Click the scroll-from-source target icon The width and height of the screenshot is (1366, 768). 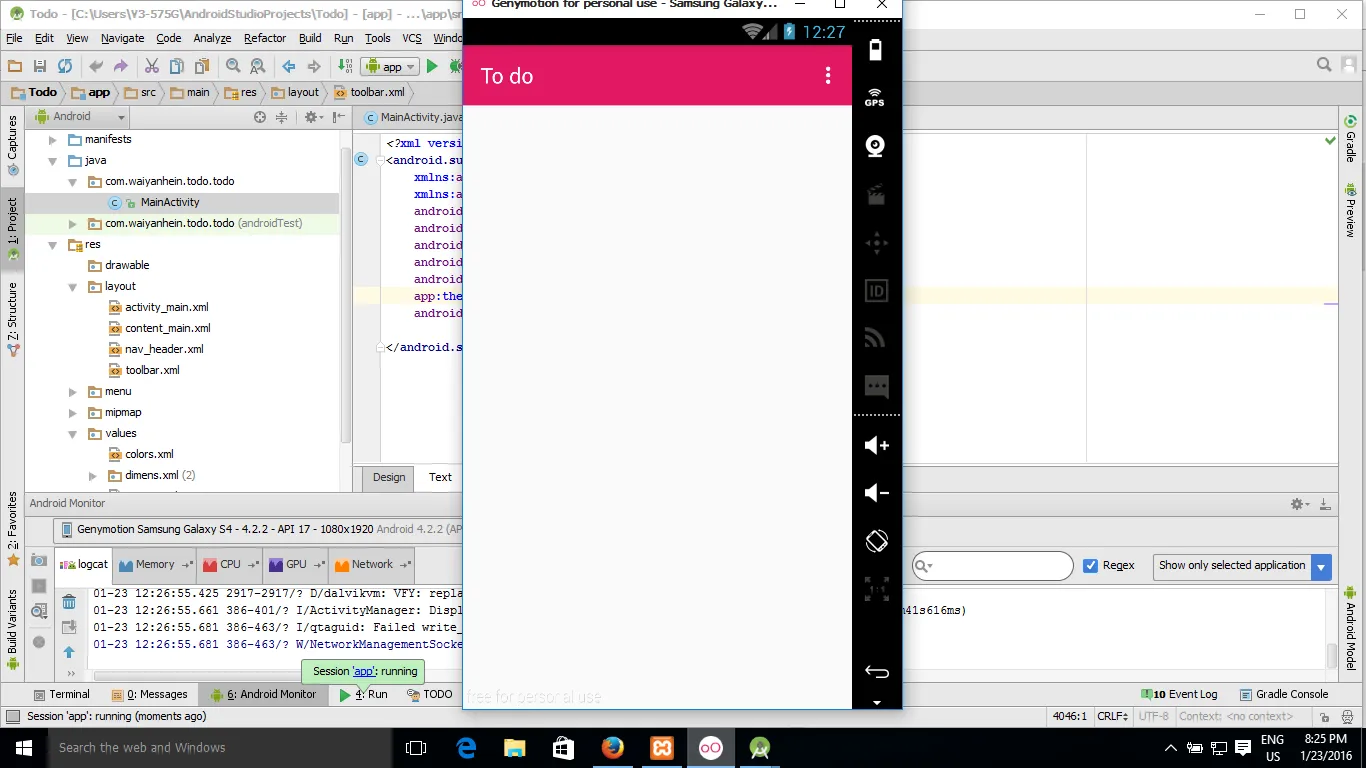[x=260, y=117]
